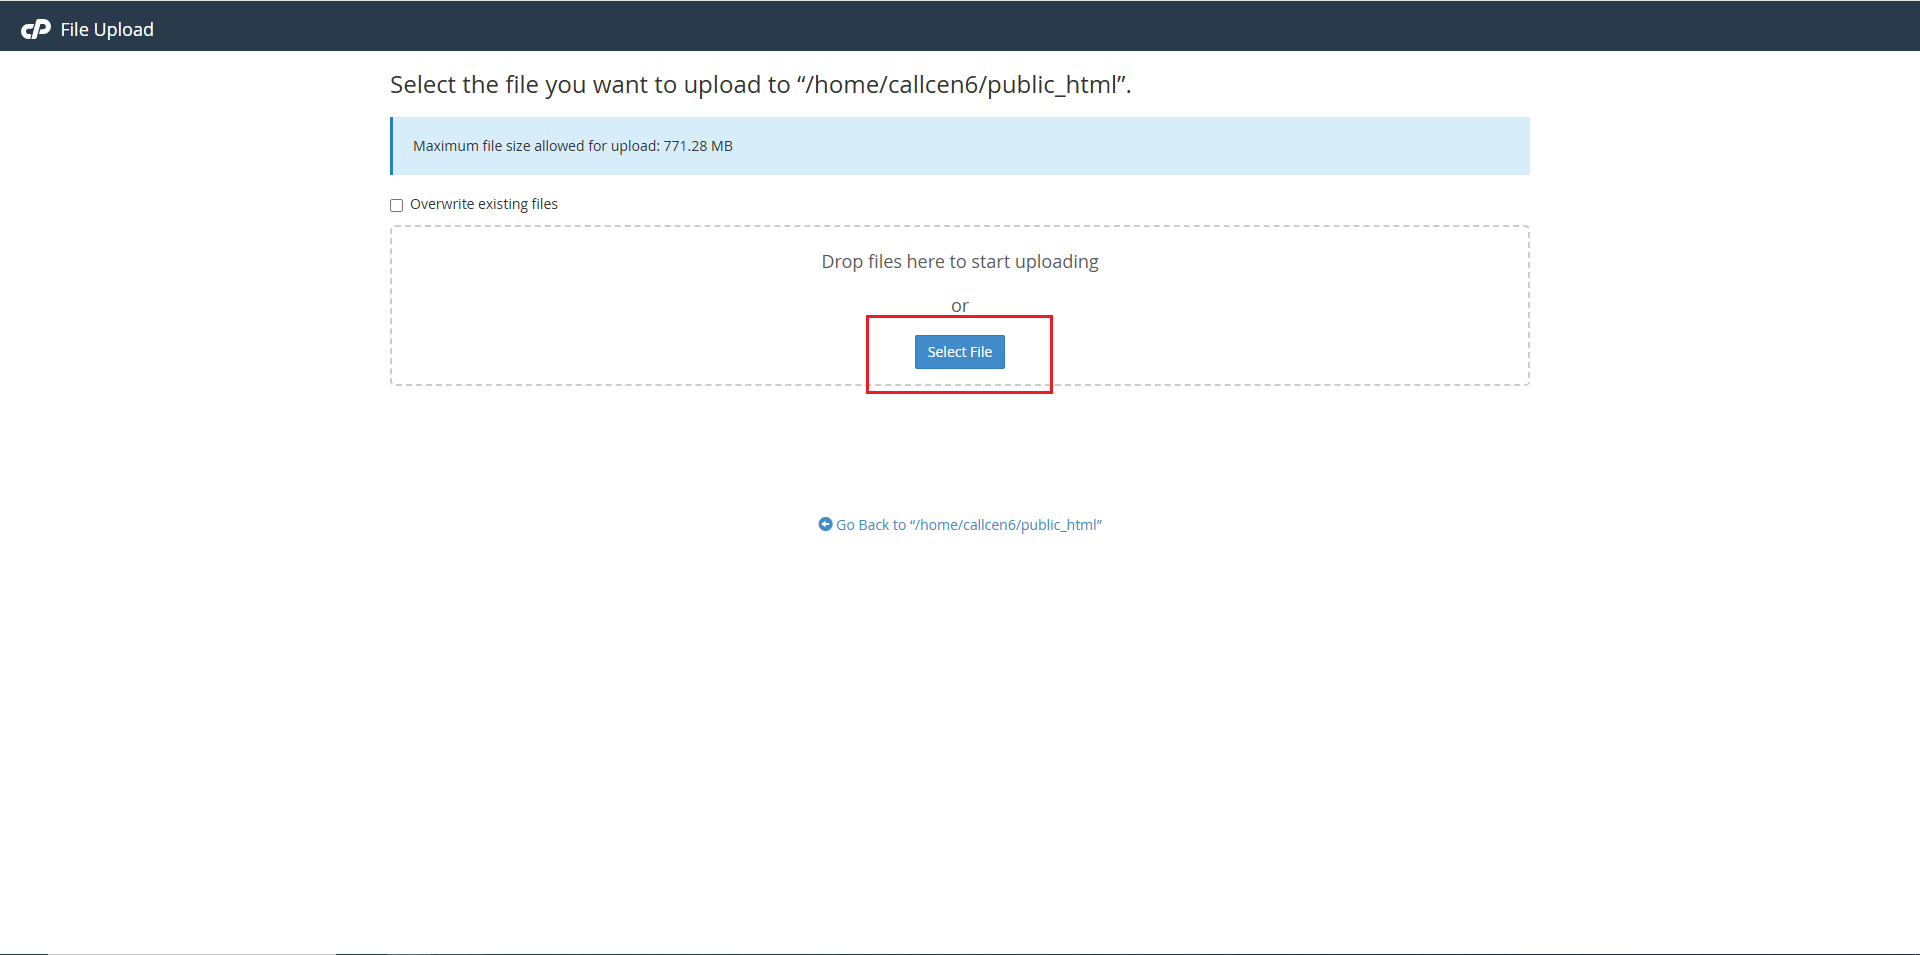This screenshot has height=955, width=1920.
Task: Click the File Upload title in header
Action: pos(107,29)
